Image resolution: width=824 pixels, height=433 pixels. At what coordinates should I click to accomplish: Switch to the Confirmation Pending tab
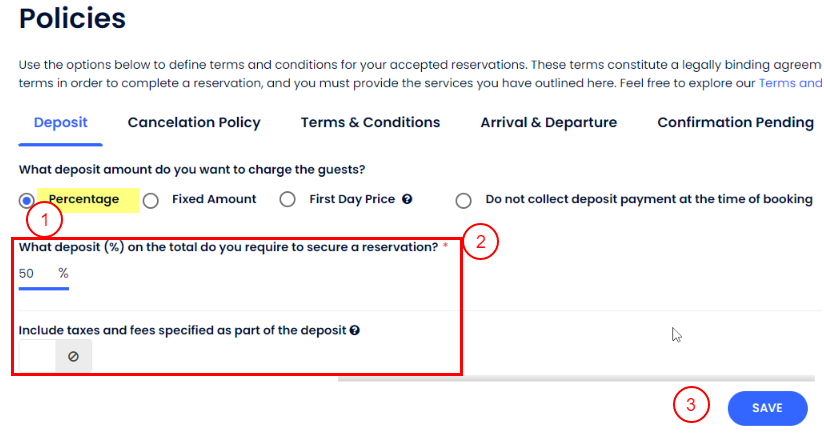(735, 123)
